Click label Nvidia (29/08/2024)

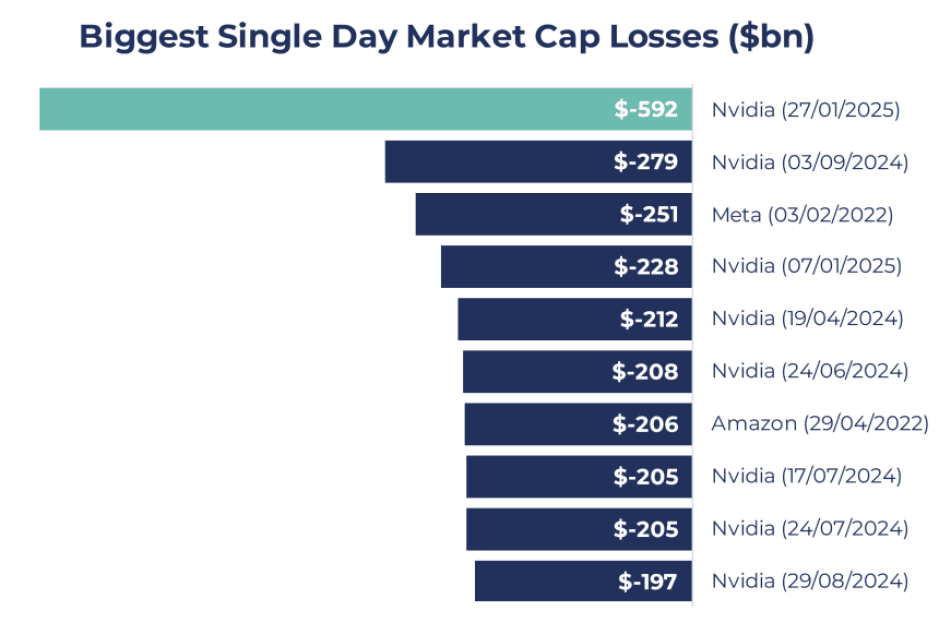pyautogui.click(x=810, y=581)
